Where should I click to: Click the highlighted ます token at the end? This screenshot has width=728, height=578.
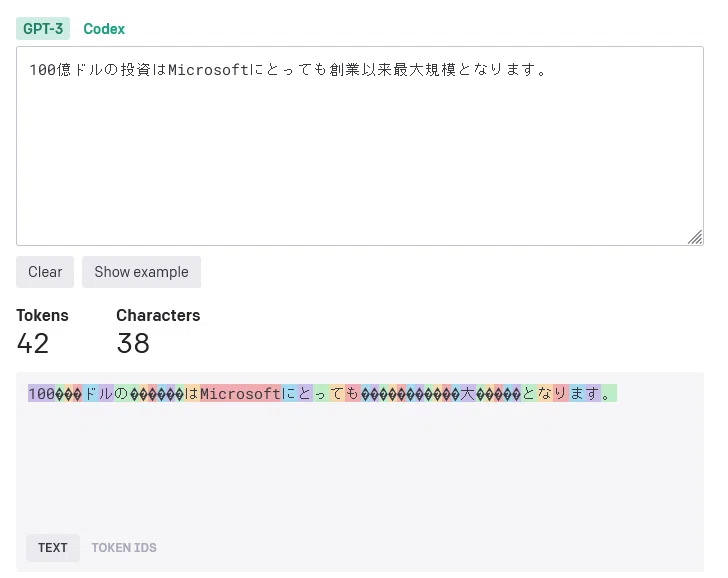[x=585, y=394]
